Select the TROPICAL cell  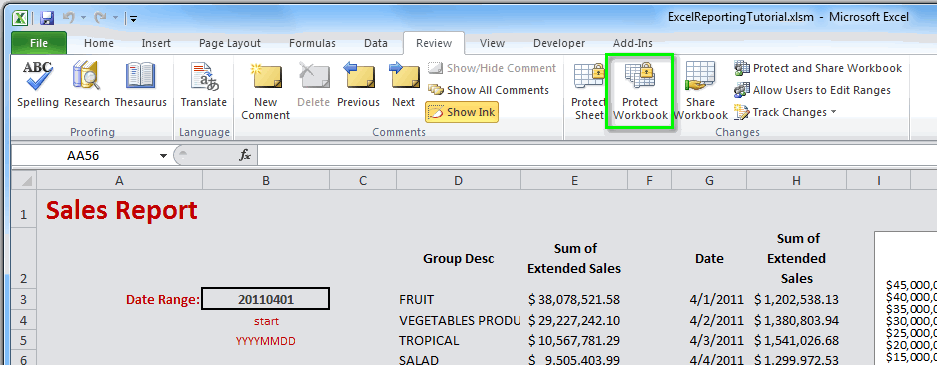tap(429, 341)
